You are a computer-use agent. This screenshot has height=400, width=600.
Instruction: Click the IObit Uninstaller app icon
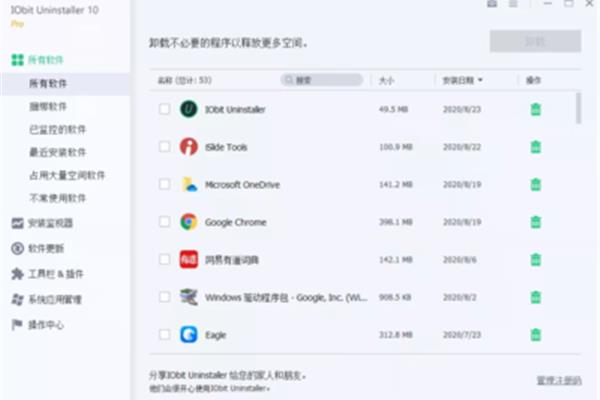(x=189, y=109)
